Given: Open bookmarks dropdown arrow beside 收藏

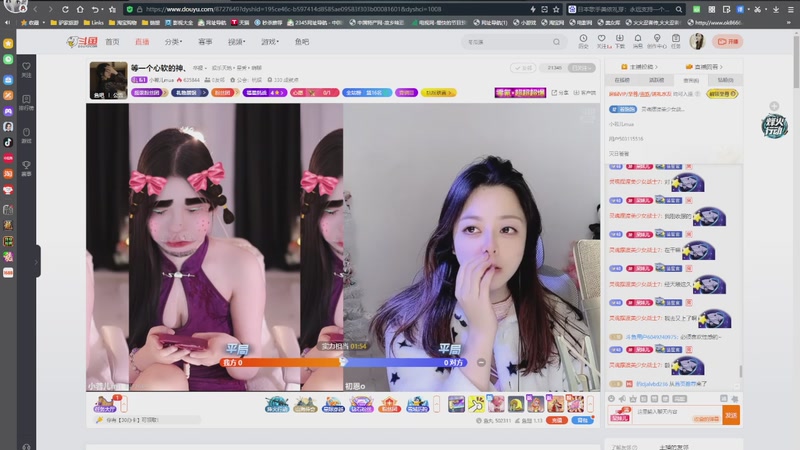Looking at the screenshot, I should click(x=43, y=22).
